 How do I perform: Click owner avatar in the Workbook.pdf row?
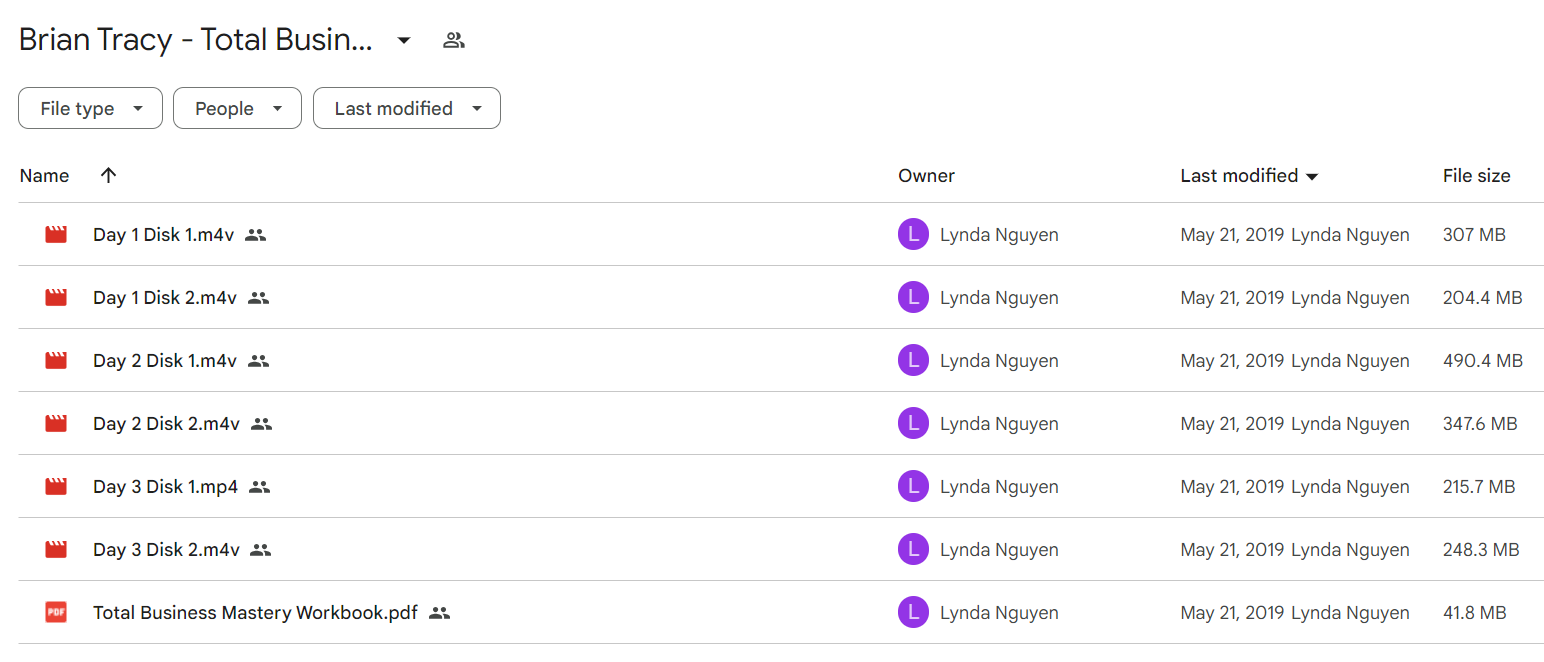pos(914,613)
